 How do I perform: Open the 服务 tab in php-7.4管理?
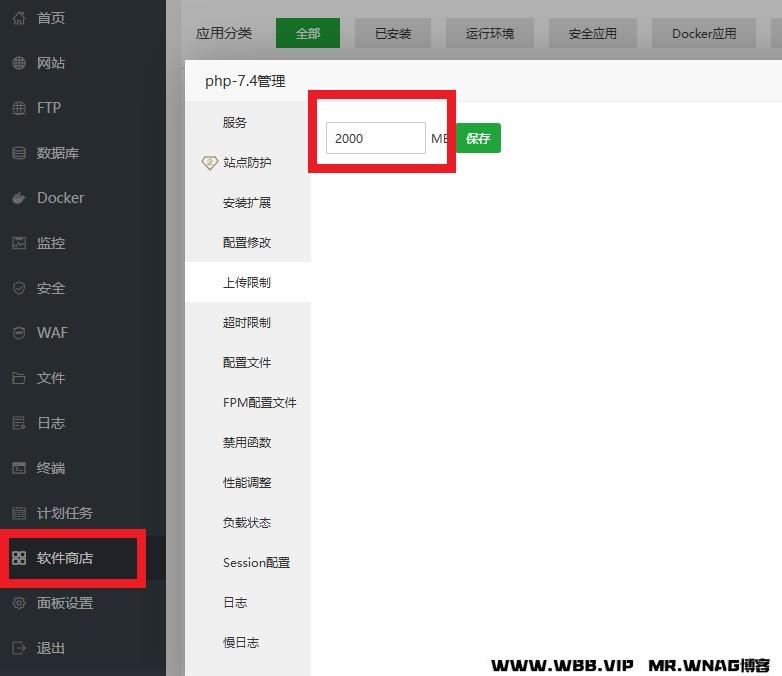click(248, 122)
